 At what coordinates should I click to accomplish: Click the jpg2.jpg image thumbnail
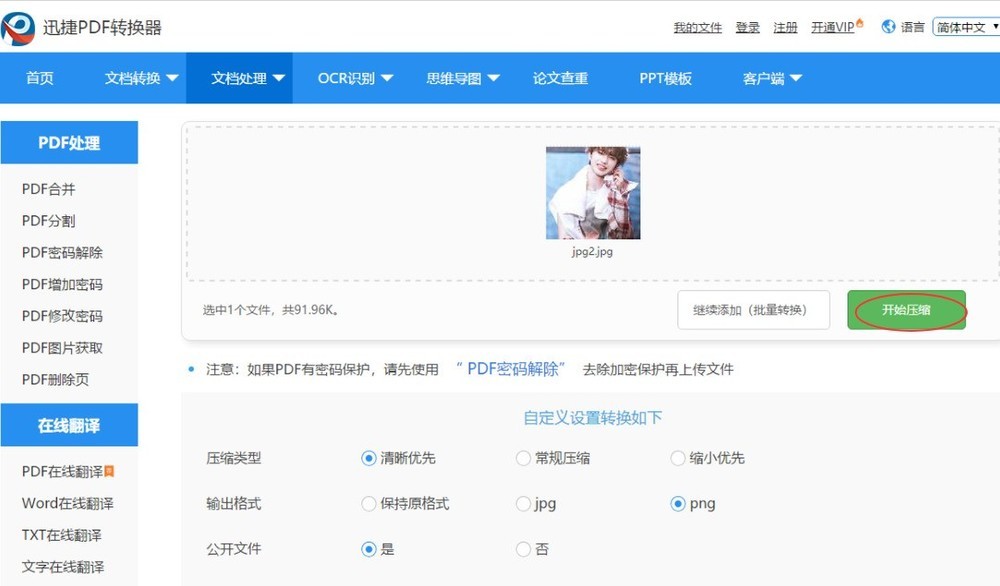point(593,193)
